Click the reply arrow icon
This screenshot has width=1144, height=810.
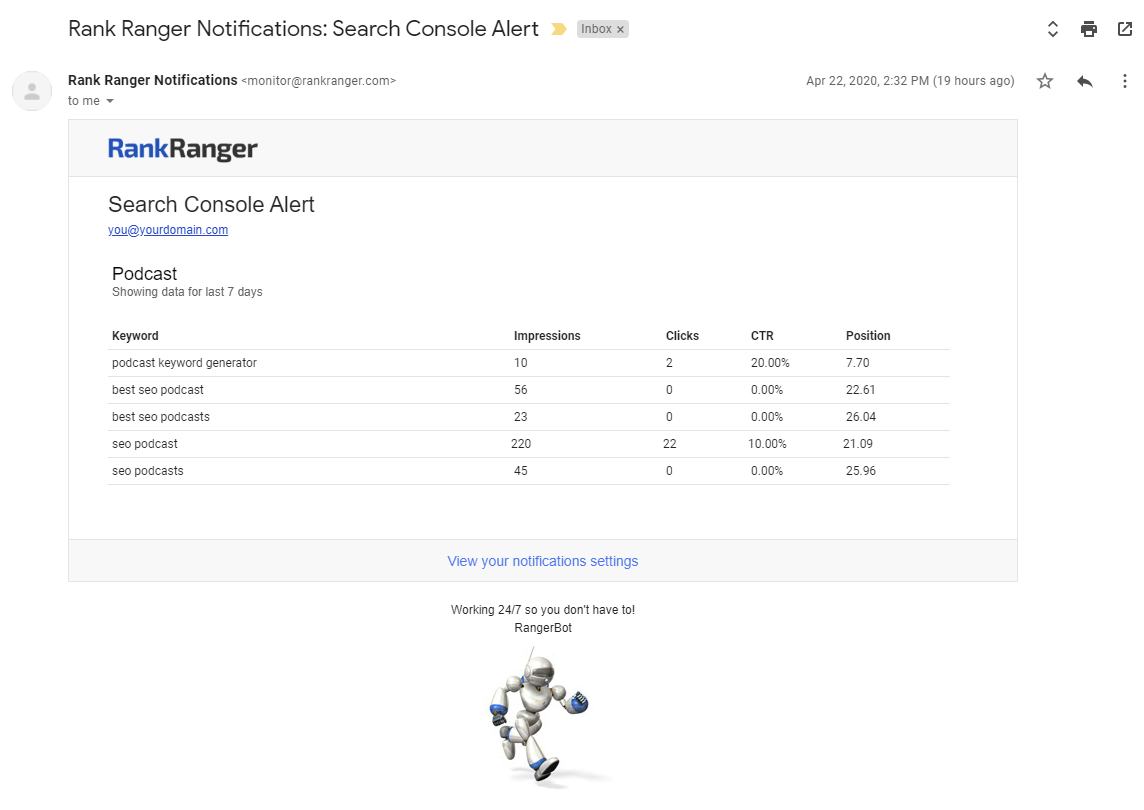[1085, 81]
